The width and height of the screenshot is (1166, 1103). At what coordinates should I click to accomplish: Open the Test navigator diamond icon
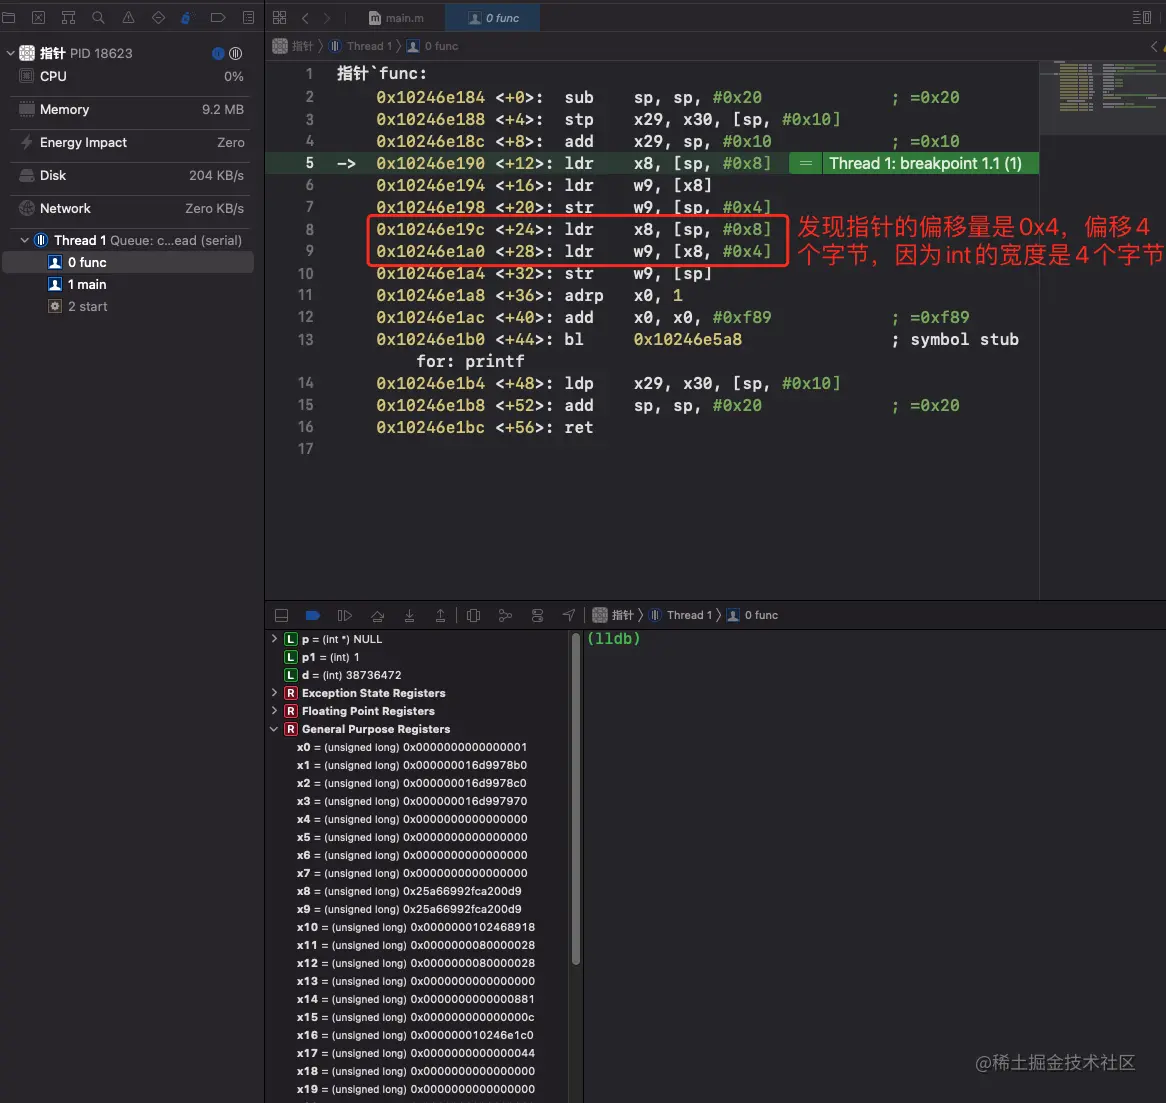click(158, 17)
